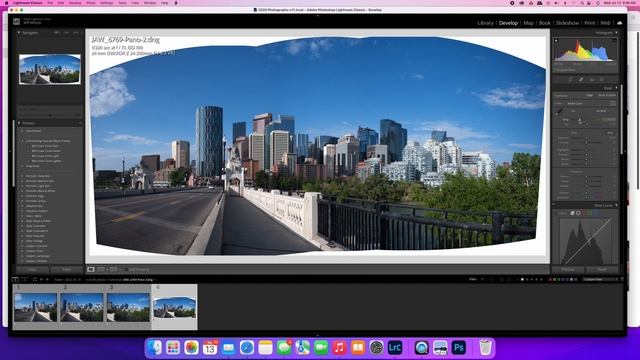
Task: Select filmstrip thumbnail number 3
Action: [128, 307]
